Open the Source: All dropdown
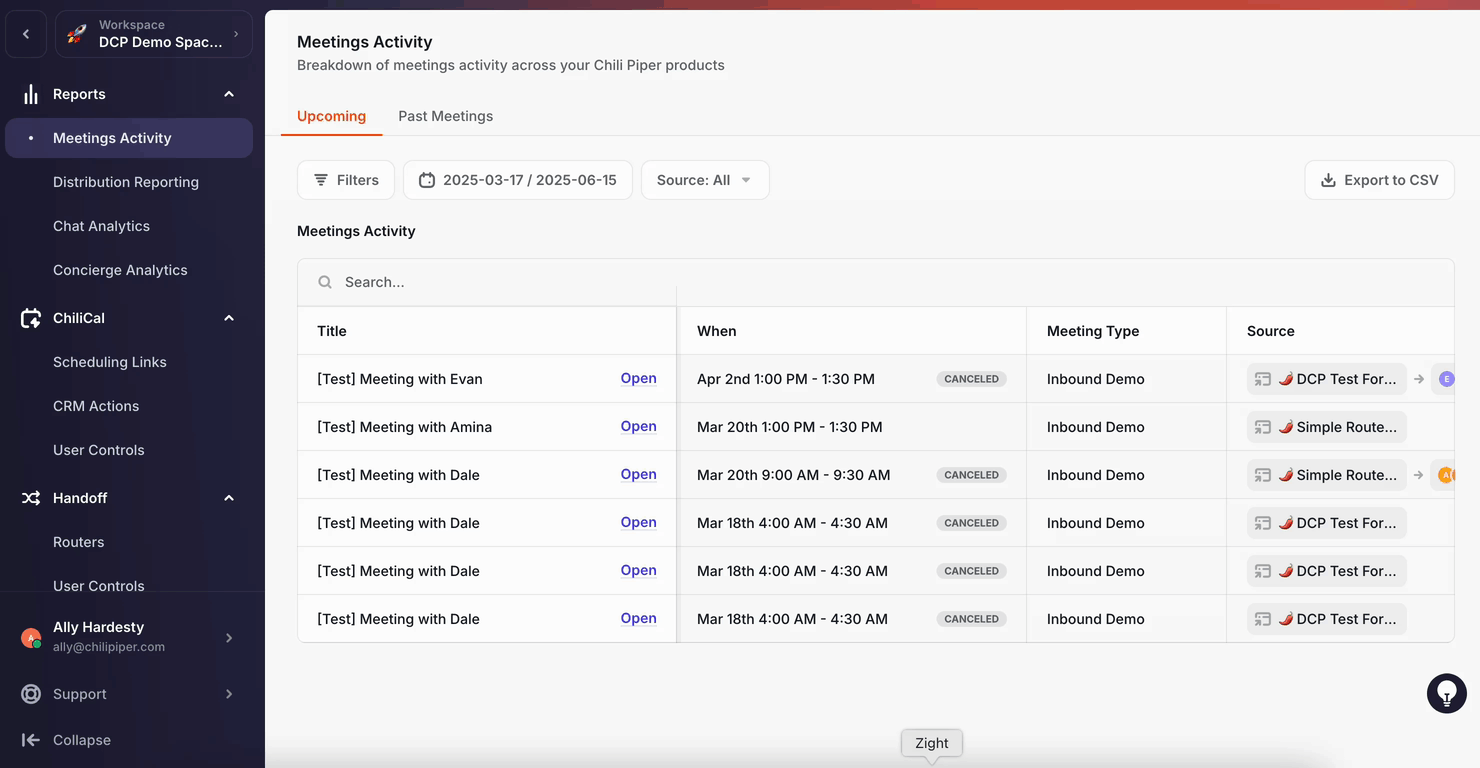Viewport: 1480px width, 768px height. coord(705,180)
